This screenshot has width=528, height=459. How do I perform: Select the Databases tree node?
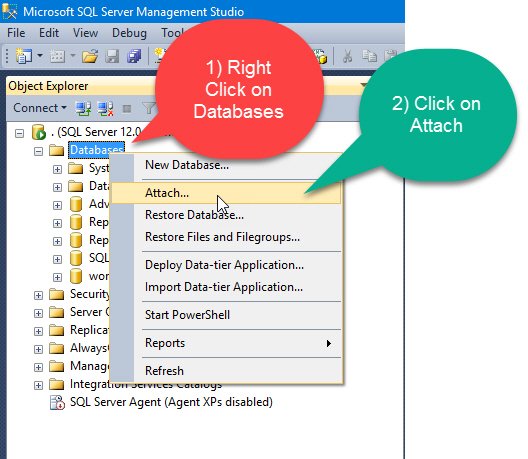pos(96,150)
